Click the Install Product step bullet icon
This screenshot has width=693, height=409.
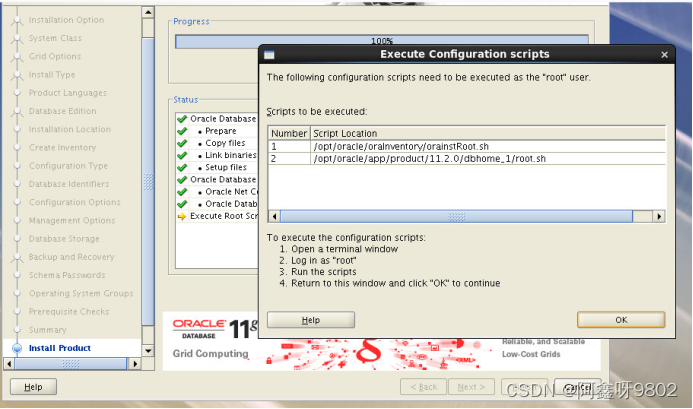pos(17,348)
